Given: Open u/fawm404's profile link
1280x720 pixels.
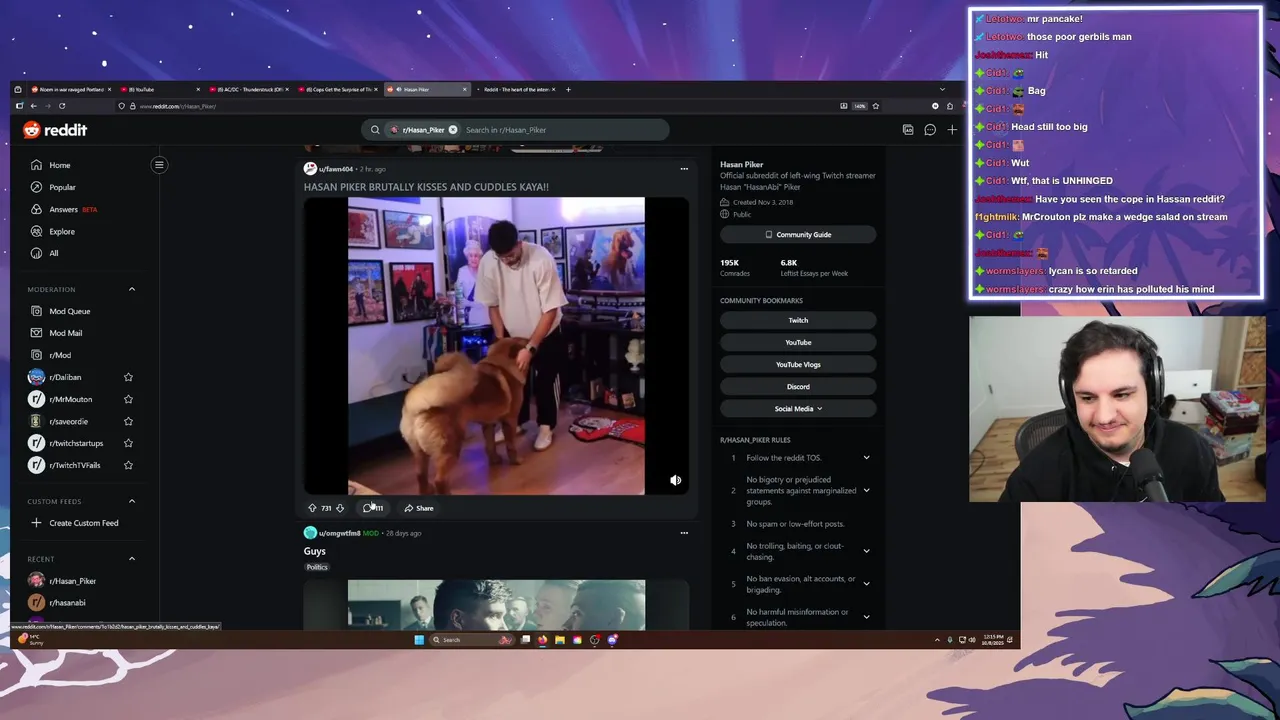Looking at the screenshot, I should [336, 169].
